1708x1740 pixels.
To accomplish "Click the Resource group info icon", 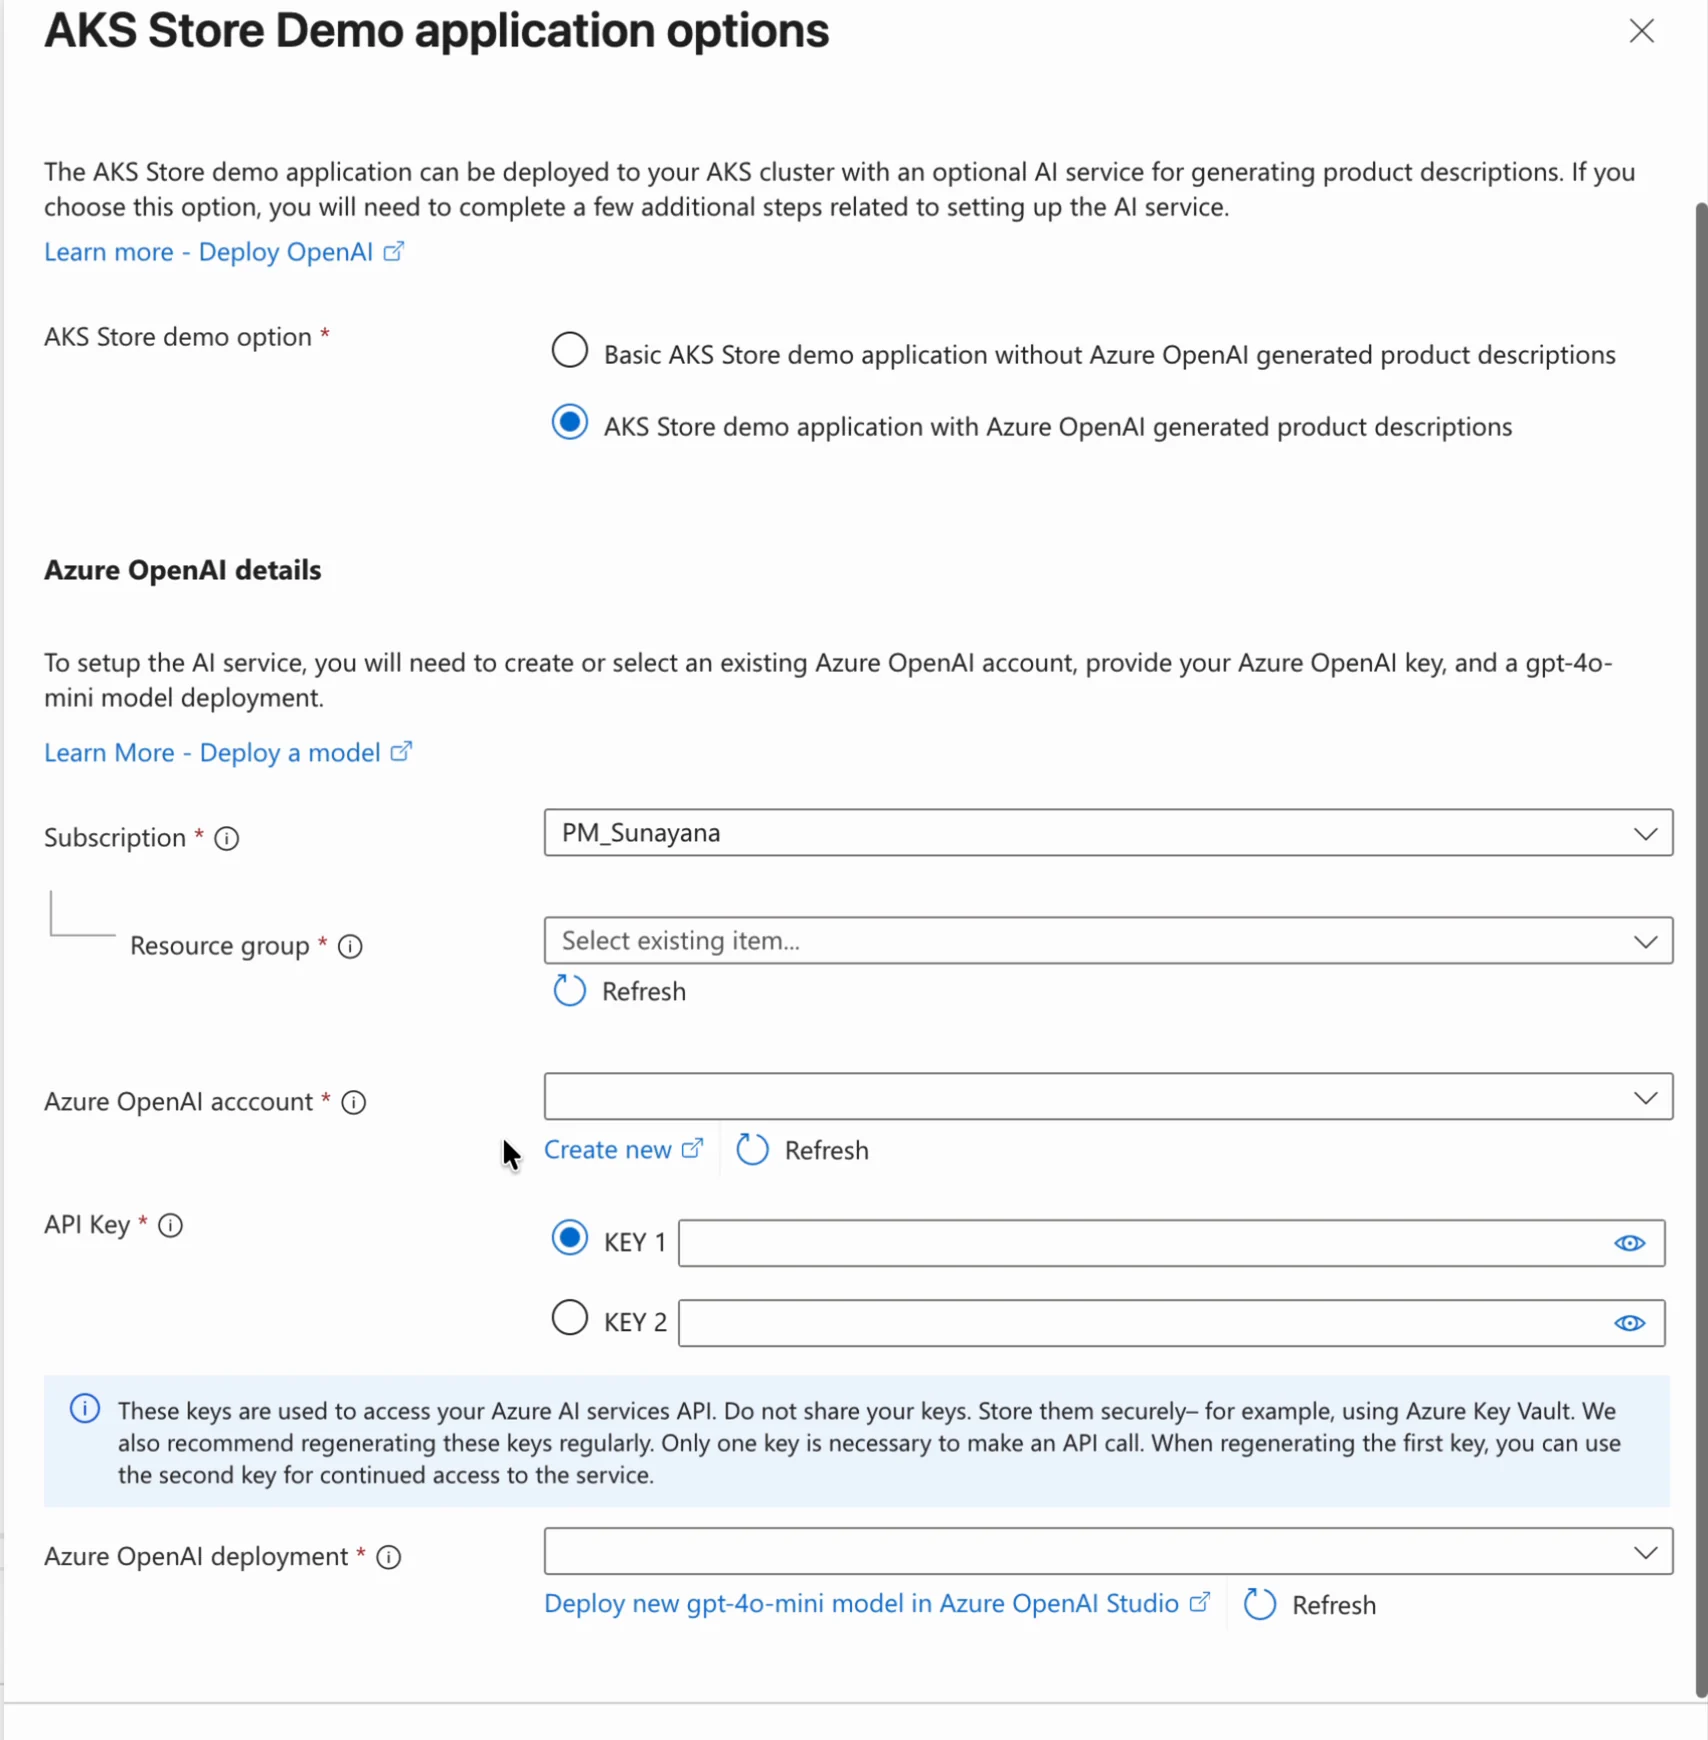I will coord(350,947).
